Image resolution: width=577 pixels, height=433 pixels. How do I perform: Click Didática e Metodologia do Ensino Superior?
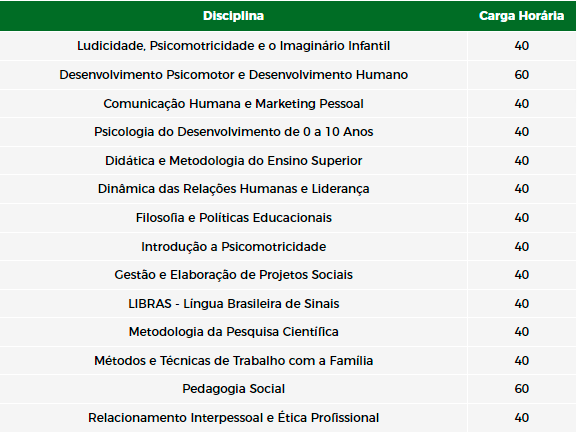point(233,161)
